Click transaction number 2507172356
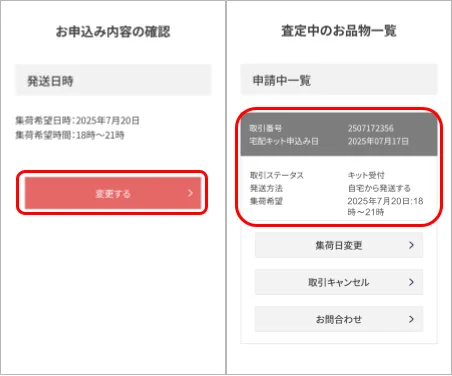This screenshot has width=452, height=376. pos(370,128)
